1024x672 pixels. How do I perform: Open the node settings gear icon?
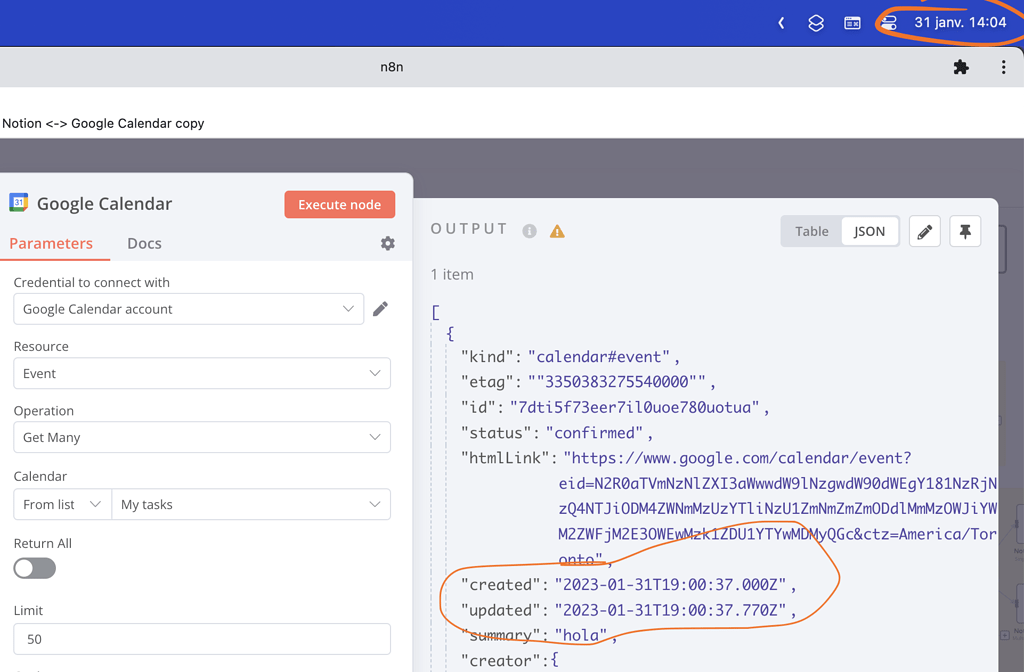[388, 243]
